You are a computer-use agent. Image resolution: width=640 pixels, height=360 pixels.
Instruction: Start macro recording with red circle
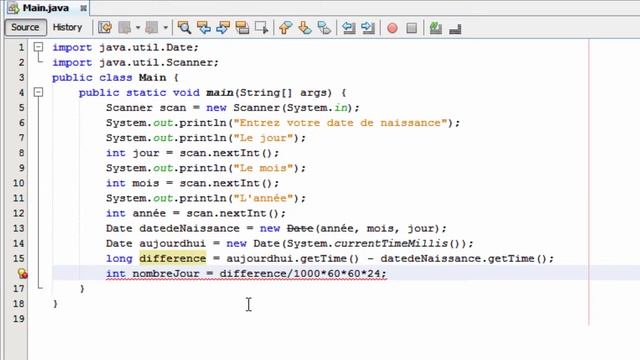pyautogui.click(x=392, y=28)
